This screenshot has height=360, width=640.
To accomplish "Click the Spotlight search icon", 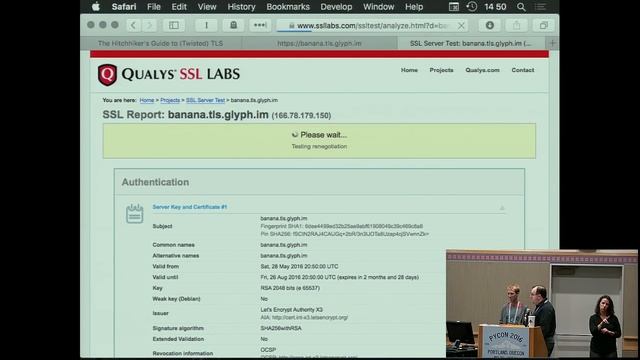I will coord(521,7).
